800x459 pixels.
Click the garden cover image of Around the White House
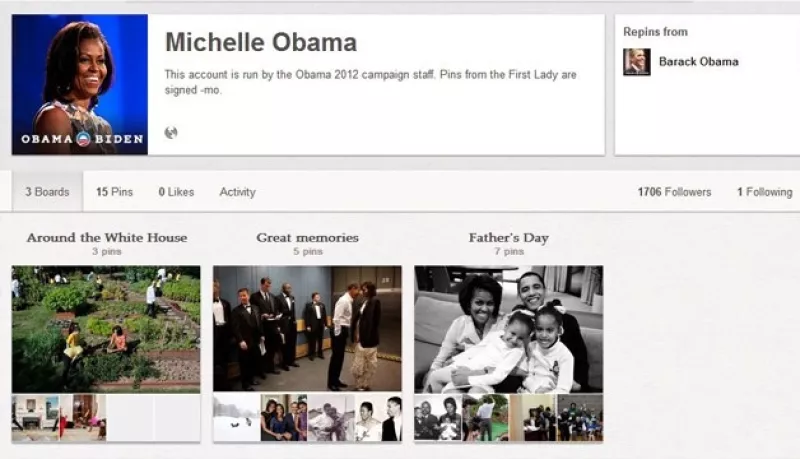[x=106, y=328]
